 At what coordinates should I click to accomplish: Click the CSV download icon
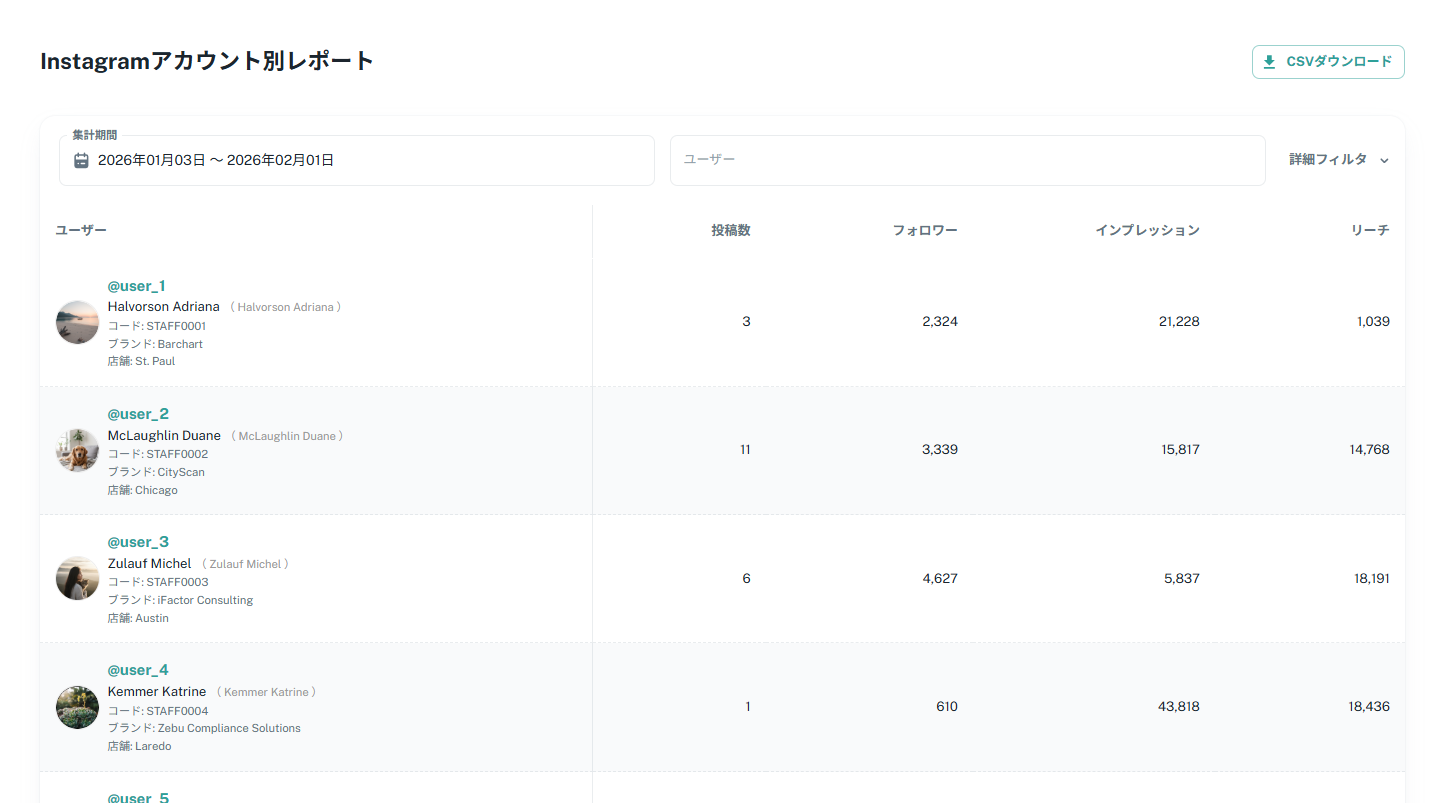[1269, 62]
